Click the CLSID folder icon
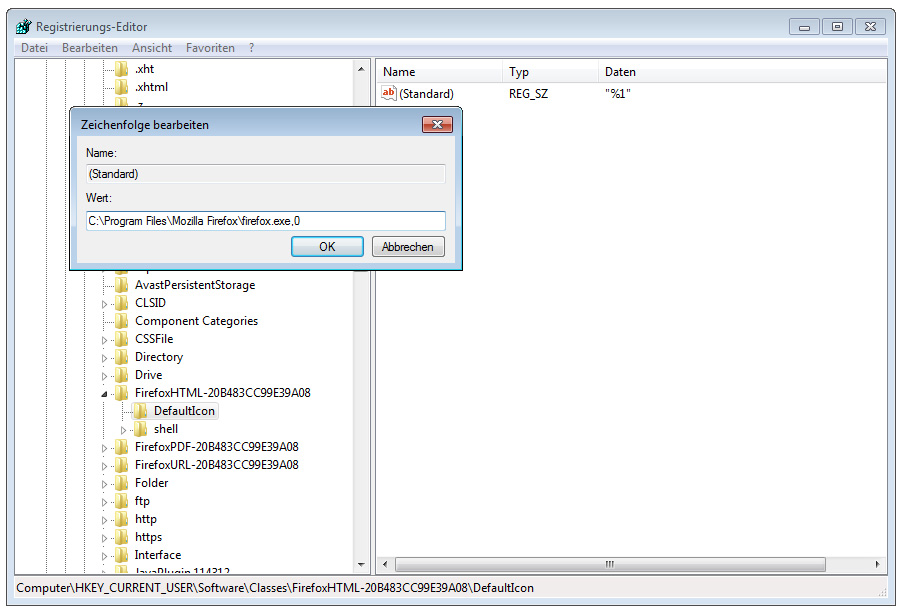The height and width of the screenshot is (614, 904). (122, 303)
